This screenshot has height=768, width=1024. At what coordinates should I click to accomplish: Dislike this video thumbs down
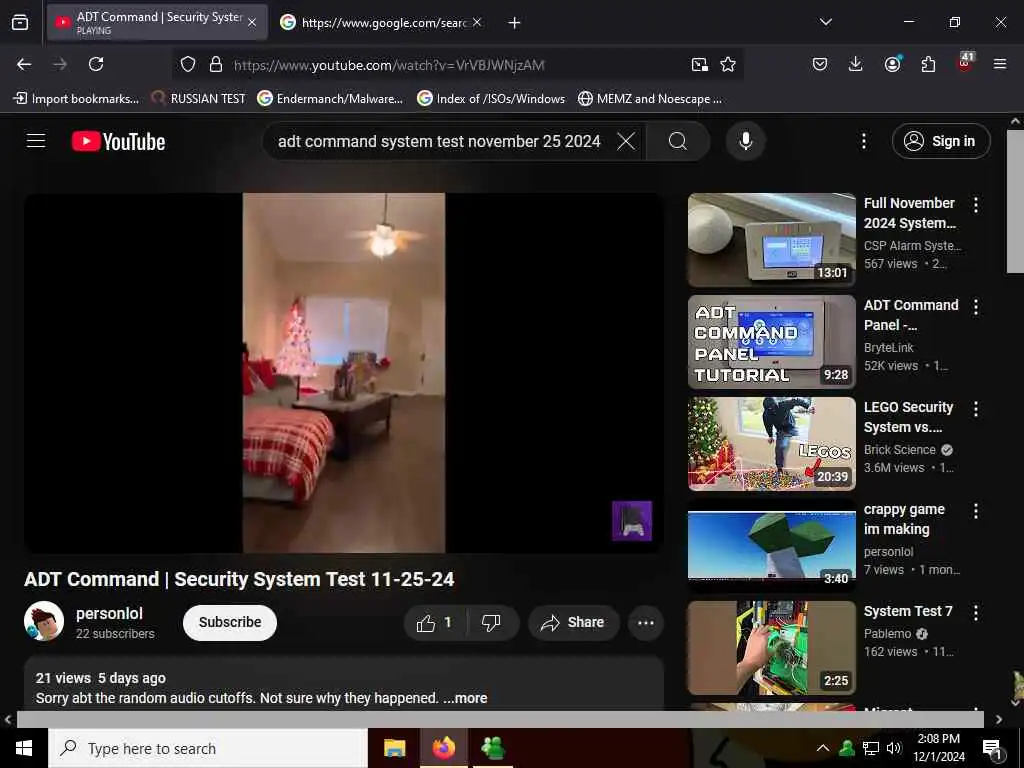492,623
